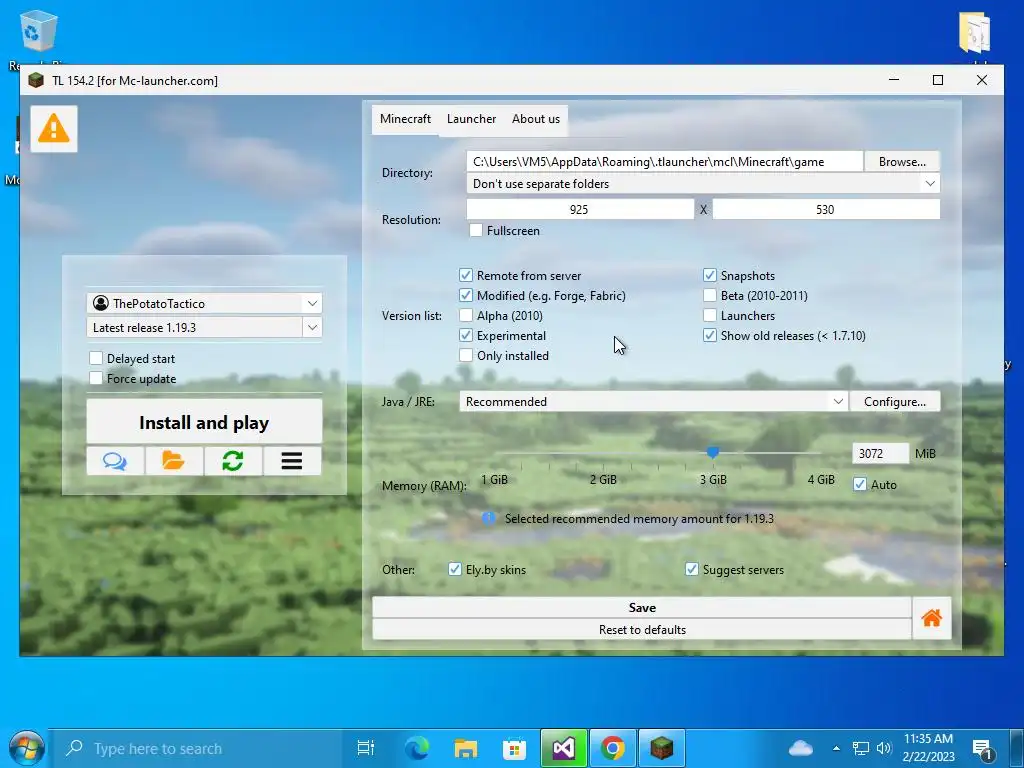The height and width of the screenshot is (768, 1024).
Task: Open the hamburger menu icon
Action: [x=292, y=461]
